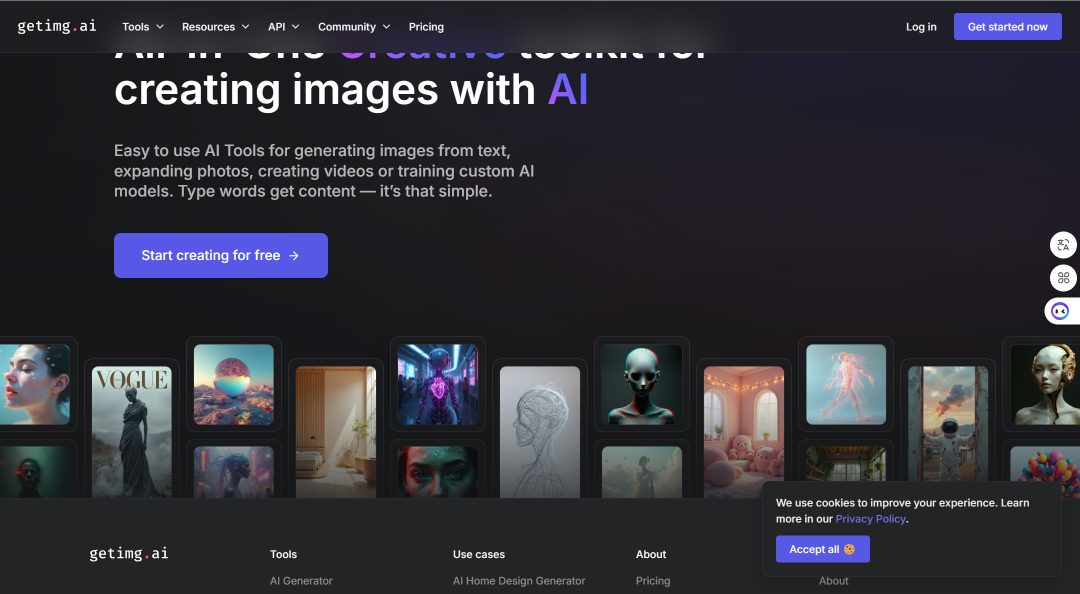Open the pale alien bust thumbnail

click(642, 385)
